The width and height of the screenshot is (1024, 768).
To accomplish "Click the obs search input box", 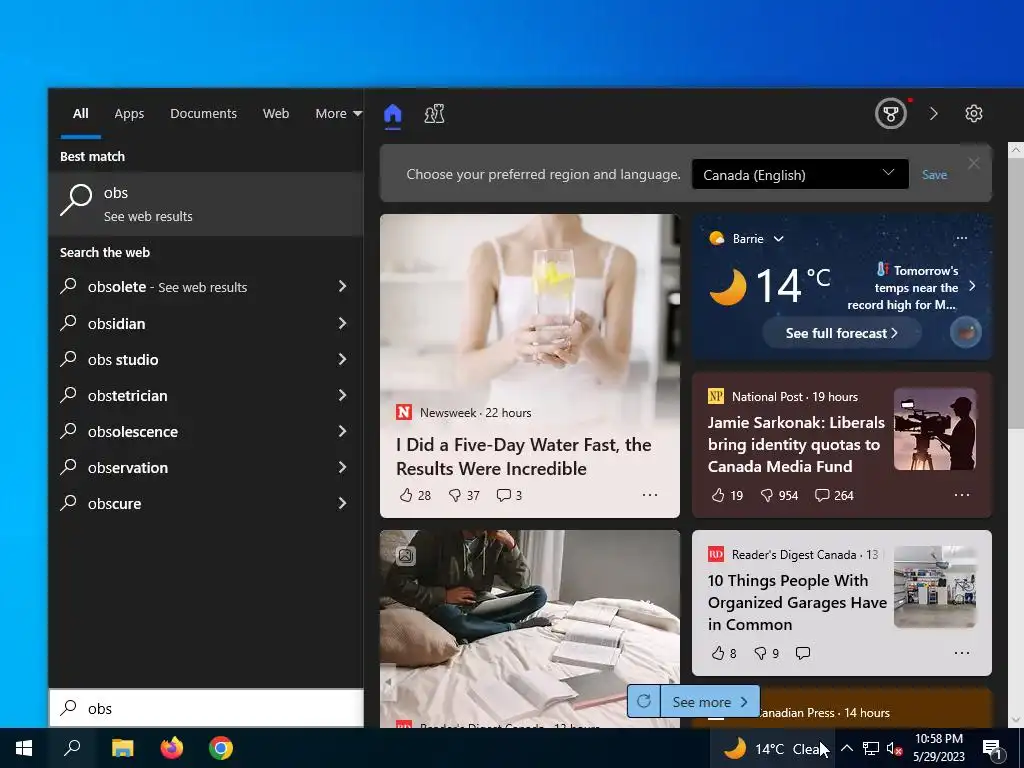I will pos(206,709).
